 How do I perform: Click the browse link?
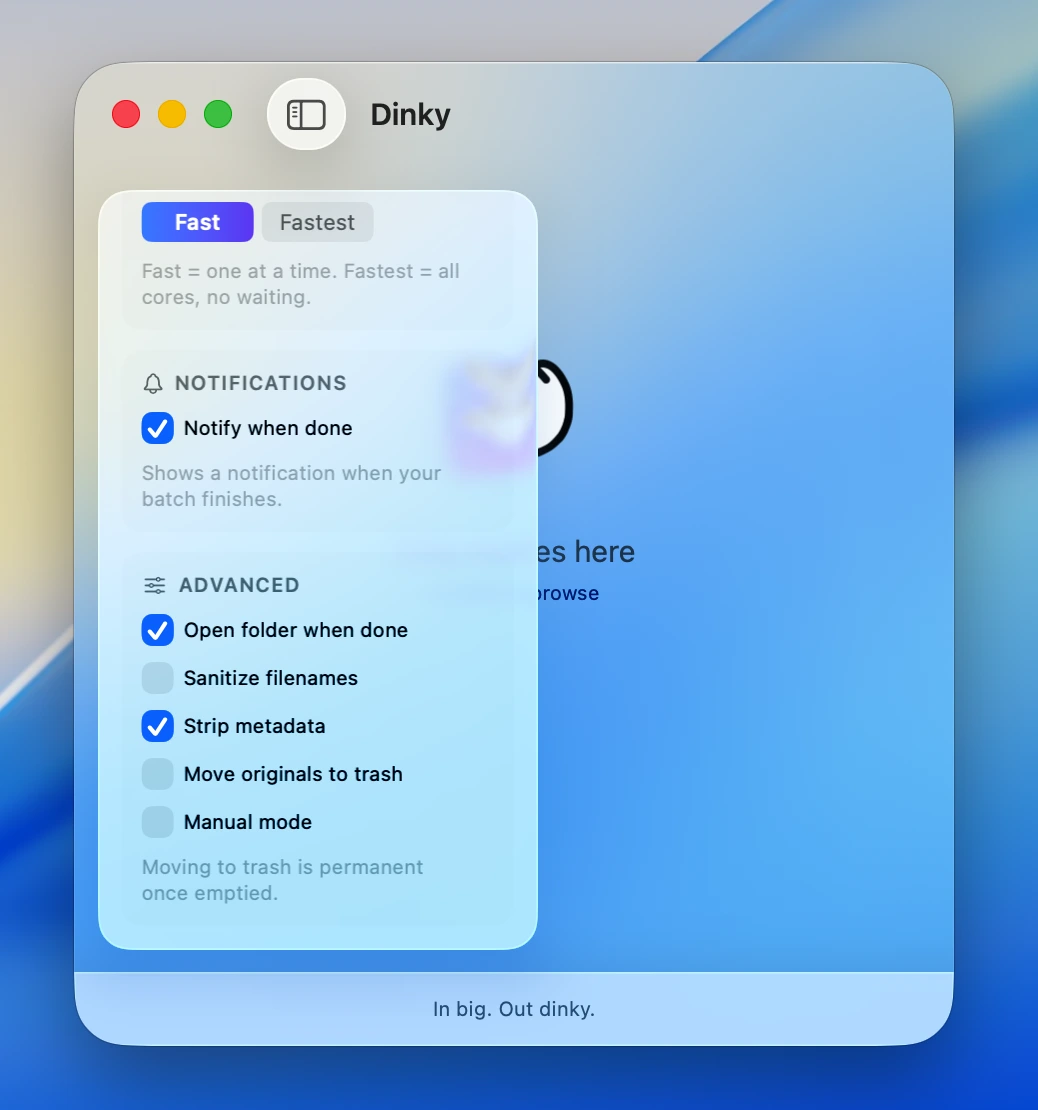(568, 593)
